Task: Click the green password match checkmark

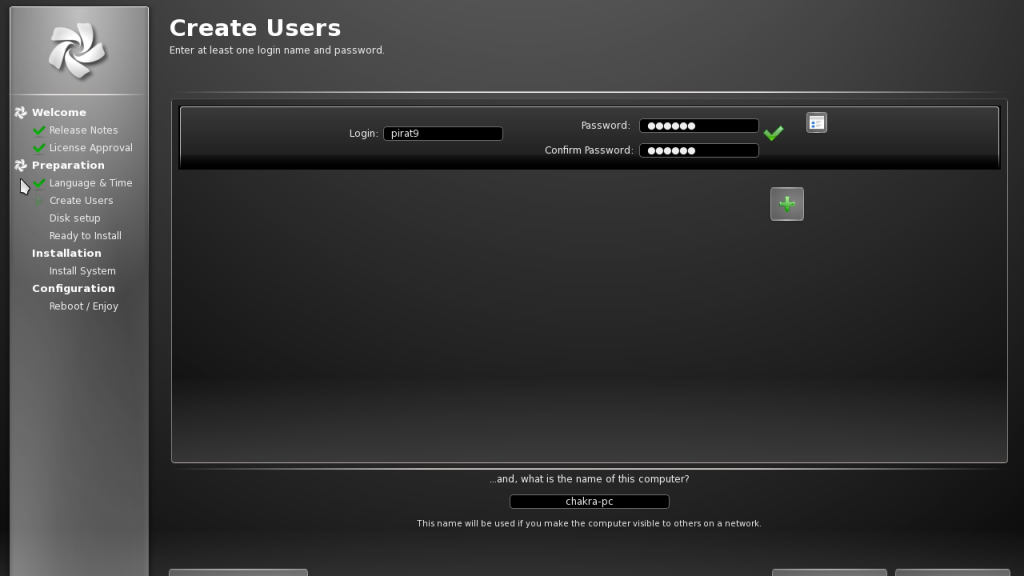Action: point(773,133)
